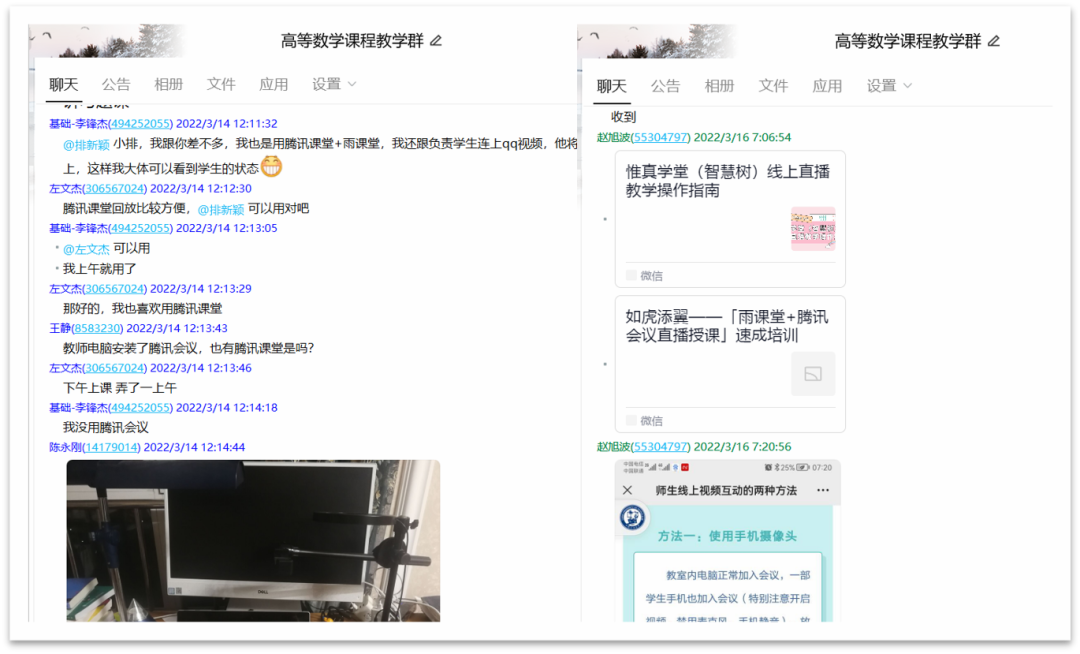Select the 应用 tab in the right window

[827, 86]
